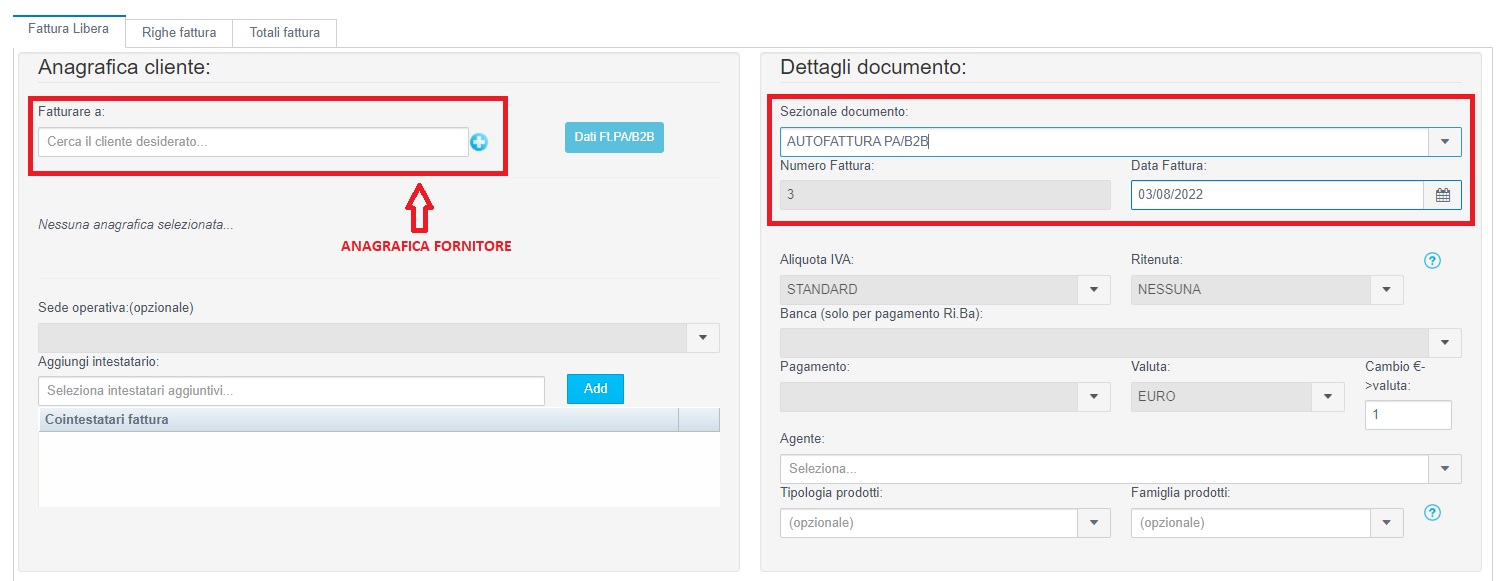Expand the Valuta EURO dropdown
Viewport: 1499px width, 581px height.
tap(1328, 397)
